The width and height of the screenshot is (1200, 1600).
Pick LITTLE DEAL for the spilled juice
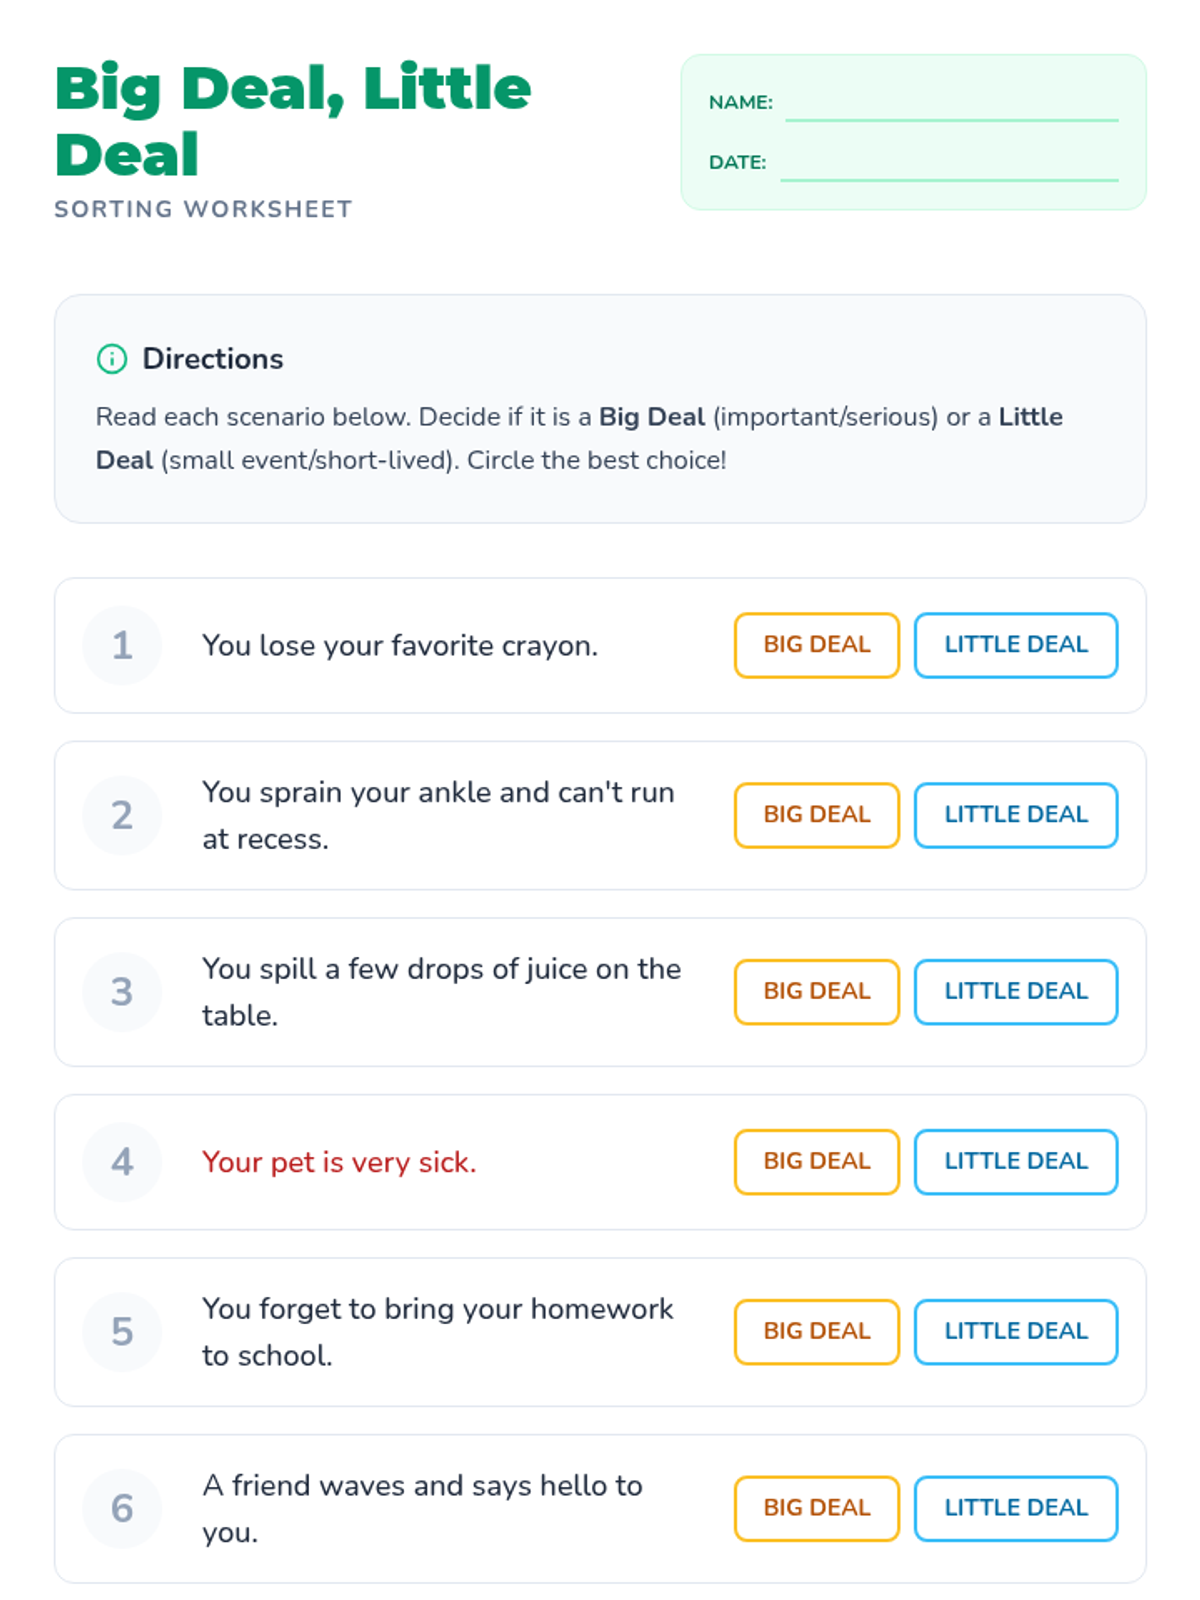point(1015,992)
